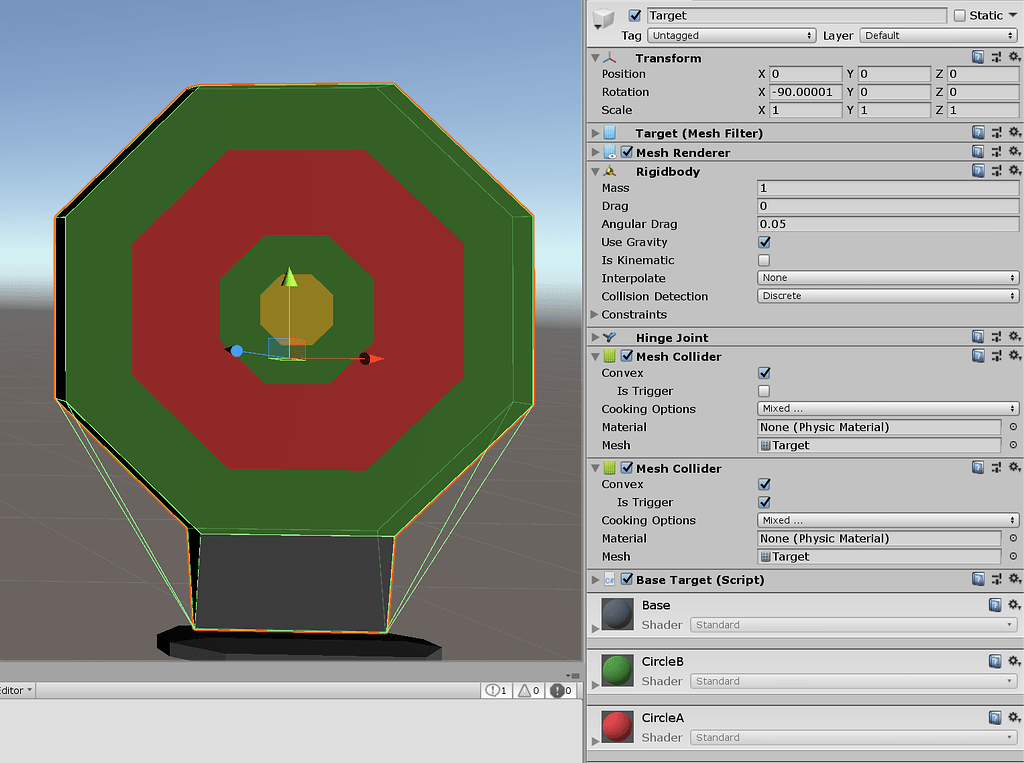
Task: Click the preset icon on the Mesh Renderer
Action: coord(997,151)
